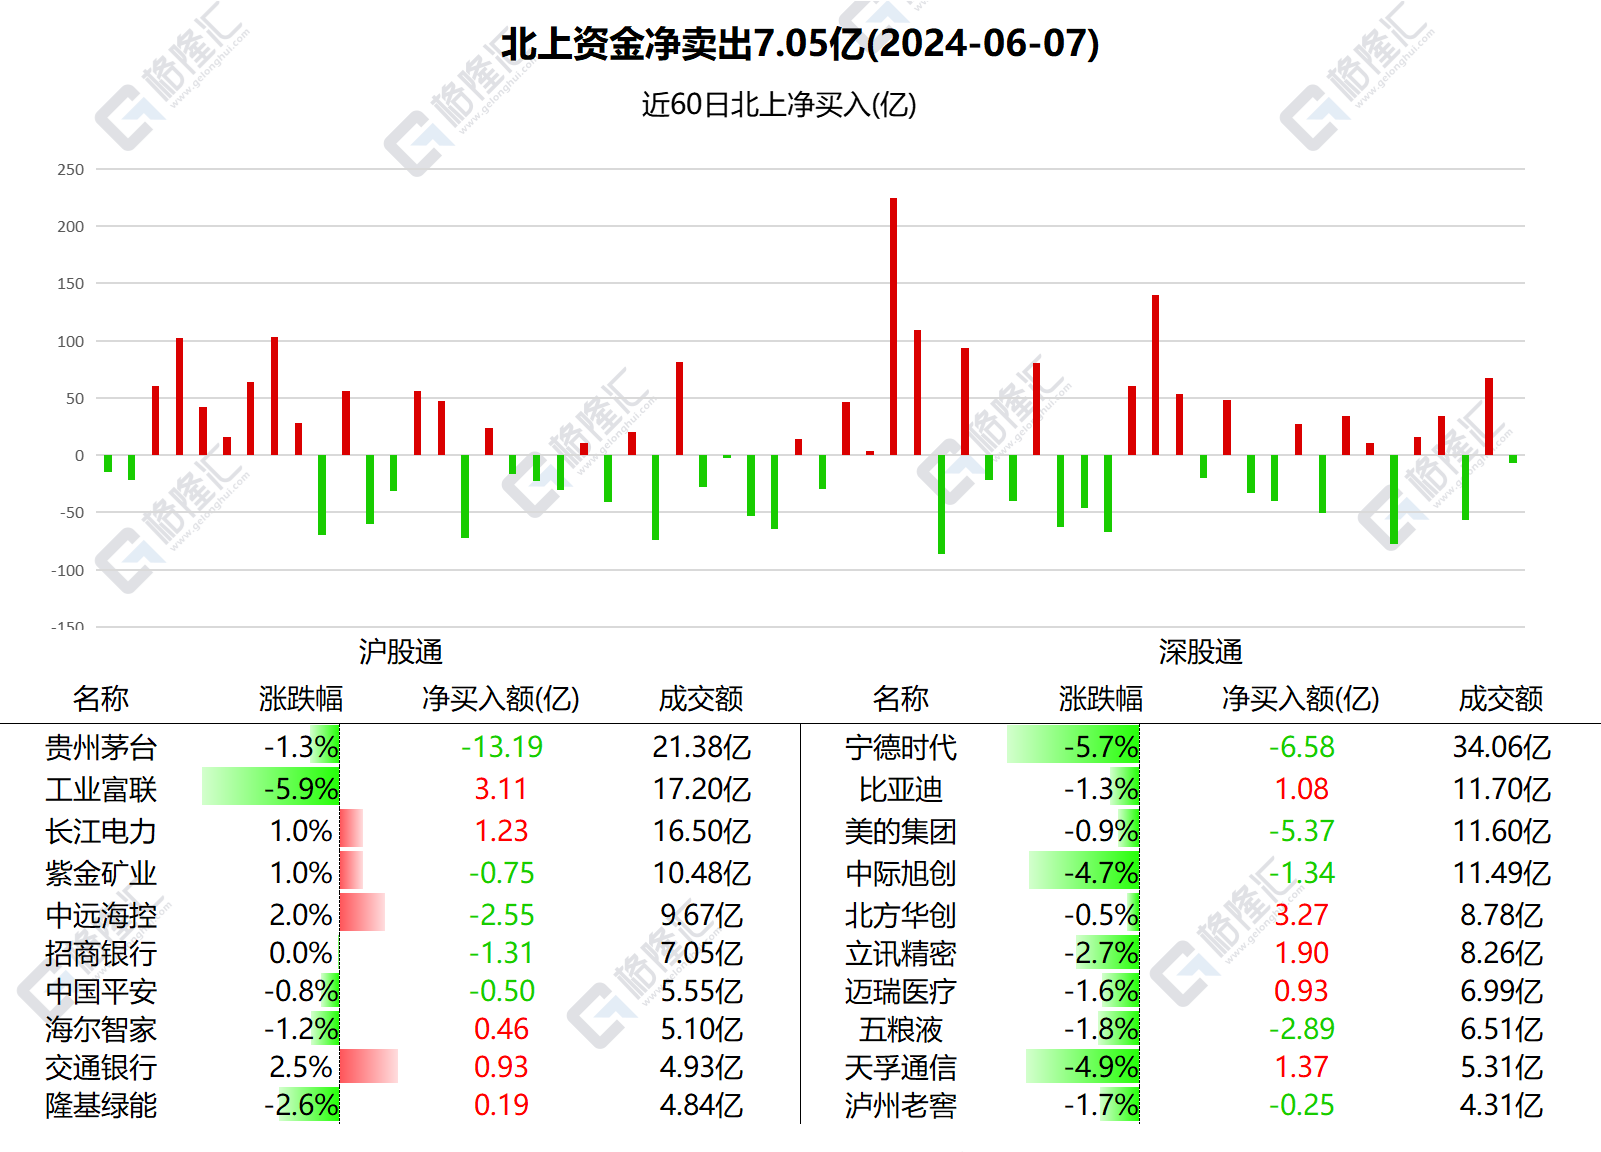Click net buy value -5.37
This screenshot has width=1601, height=1152.
[x=1302, y=831]
